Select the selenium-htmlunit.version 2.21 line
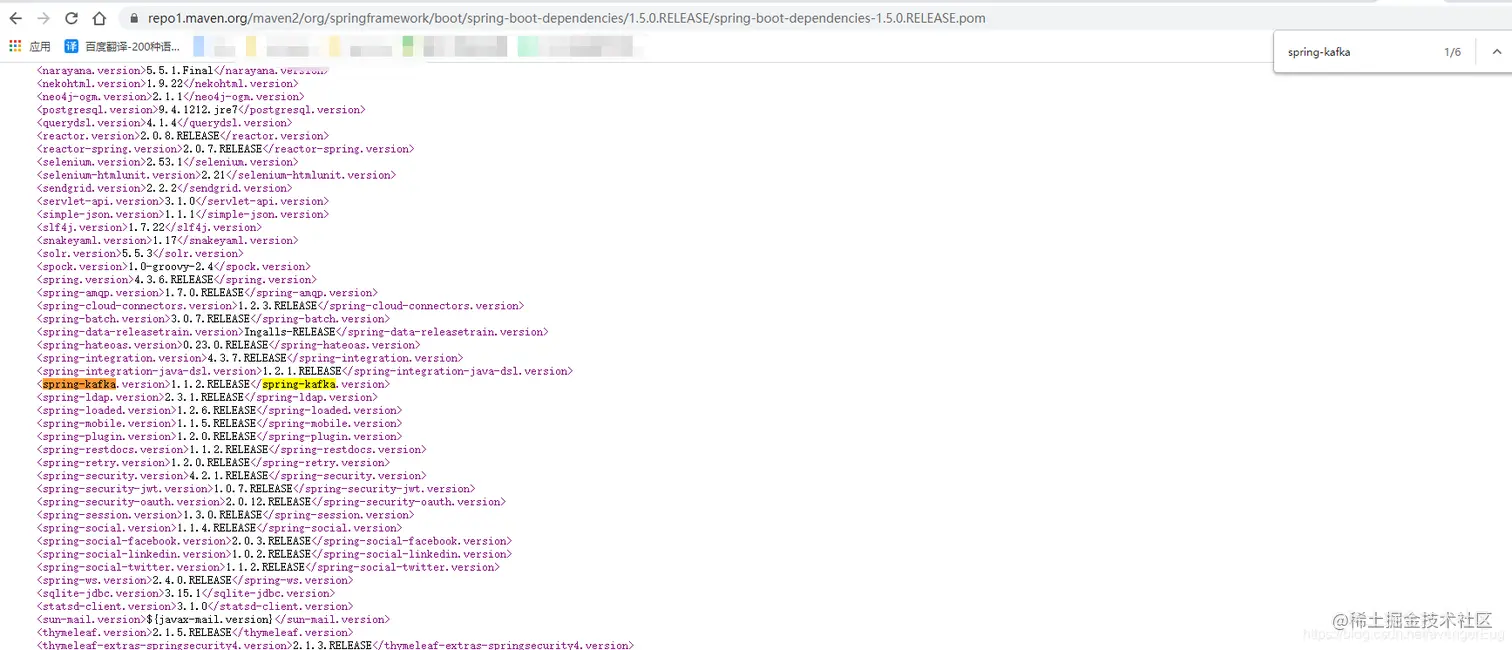 pos(216,175)
